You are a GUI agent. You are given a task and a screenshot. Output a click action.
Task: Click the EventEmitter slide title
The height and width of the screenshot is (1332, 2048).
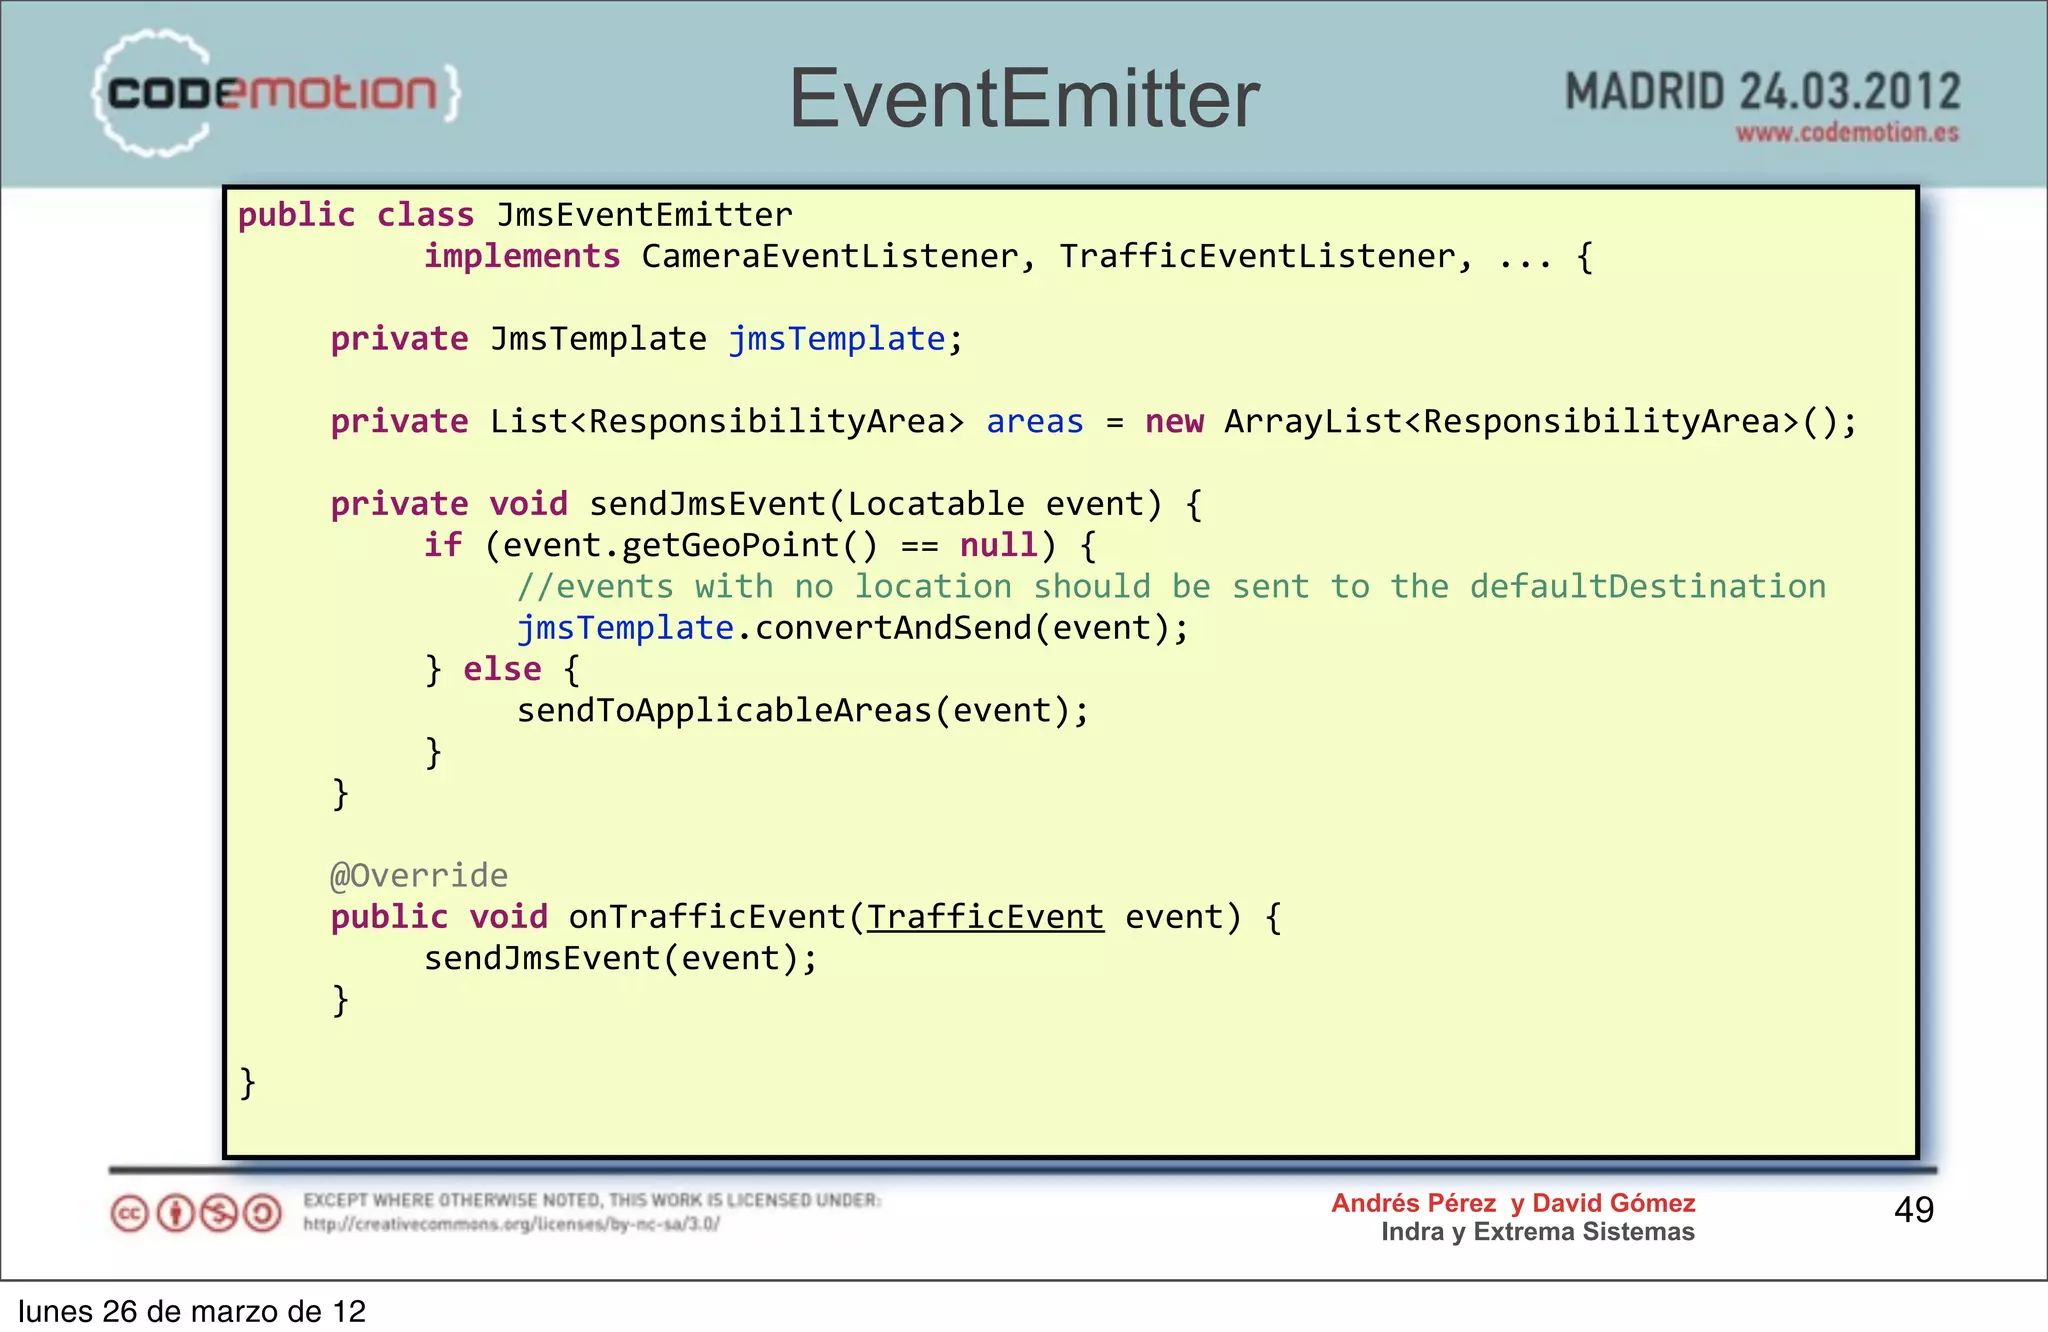pos(1024,98)
